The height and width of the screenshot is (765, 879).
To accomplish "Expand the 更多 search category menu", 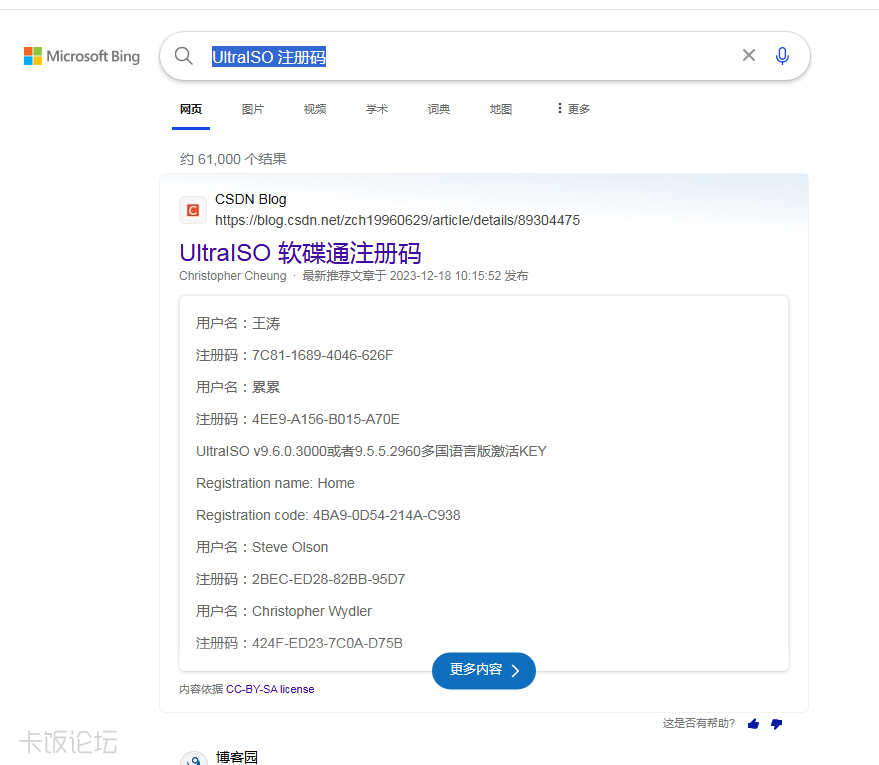I will point(573,109).
